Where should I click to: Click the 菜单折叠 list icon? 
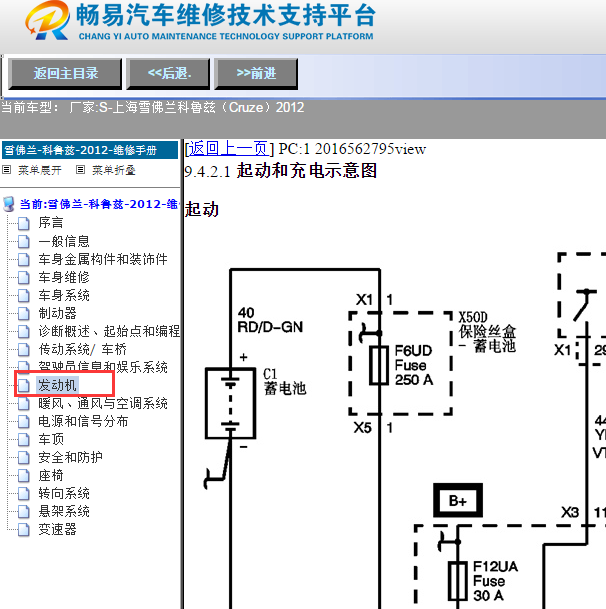(x=80, y=170)
